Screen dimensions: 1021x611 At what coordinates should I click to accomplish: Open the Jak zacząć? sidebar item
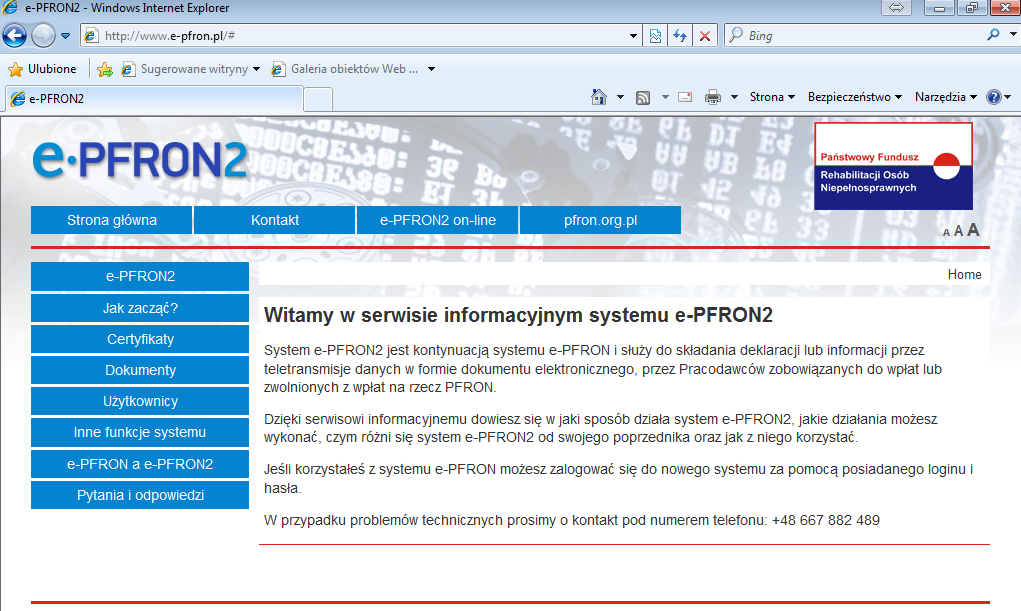[140, 308]
